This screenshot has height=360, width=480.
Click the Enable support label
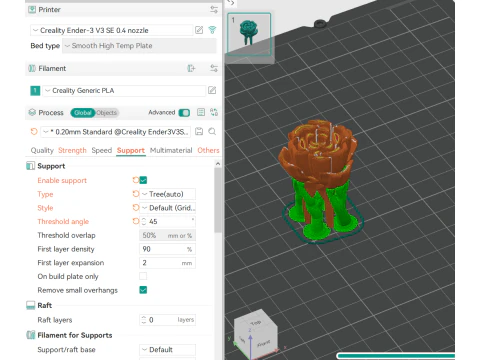click(62, 180)
